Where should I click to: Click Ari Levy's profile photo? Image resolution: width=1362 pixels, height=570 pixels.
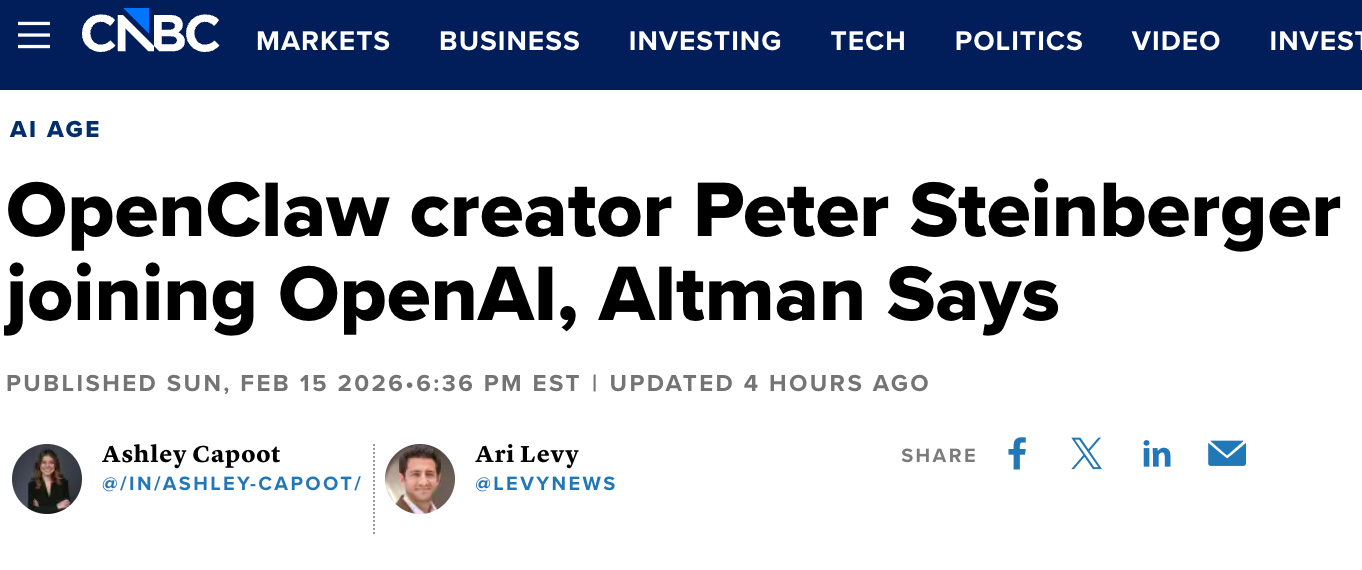click(x=420, y=478)
